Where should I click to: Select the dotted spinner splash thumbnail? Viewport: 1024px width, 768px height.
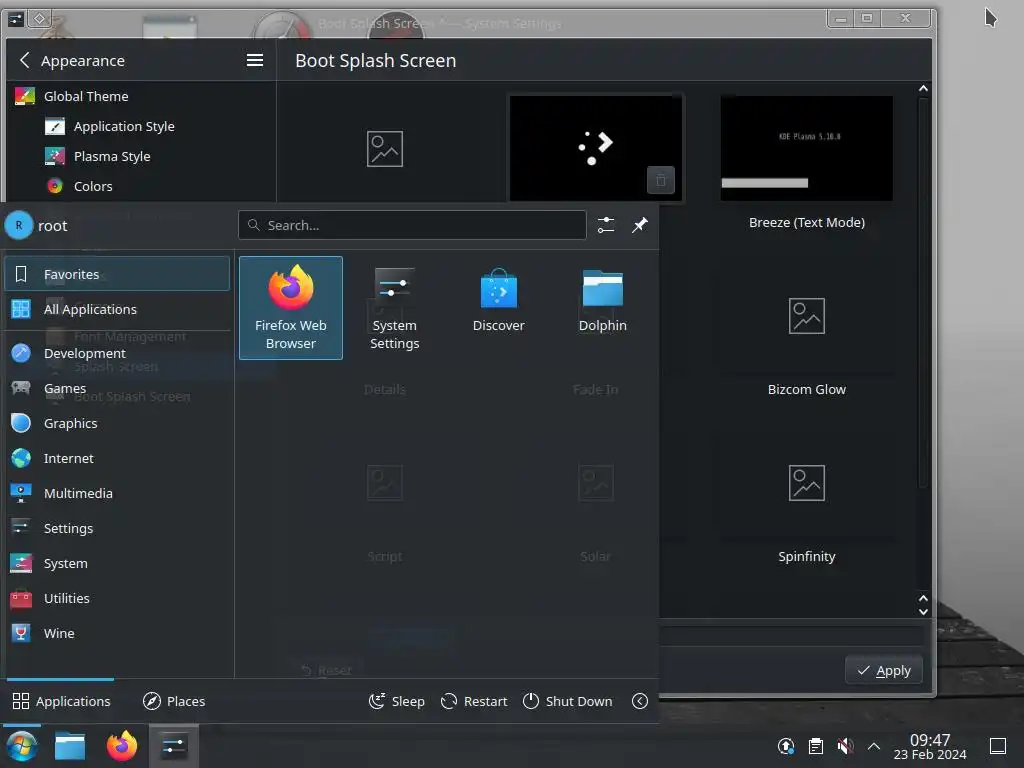coord(596,148)
